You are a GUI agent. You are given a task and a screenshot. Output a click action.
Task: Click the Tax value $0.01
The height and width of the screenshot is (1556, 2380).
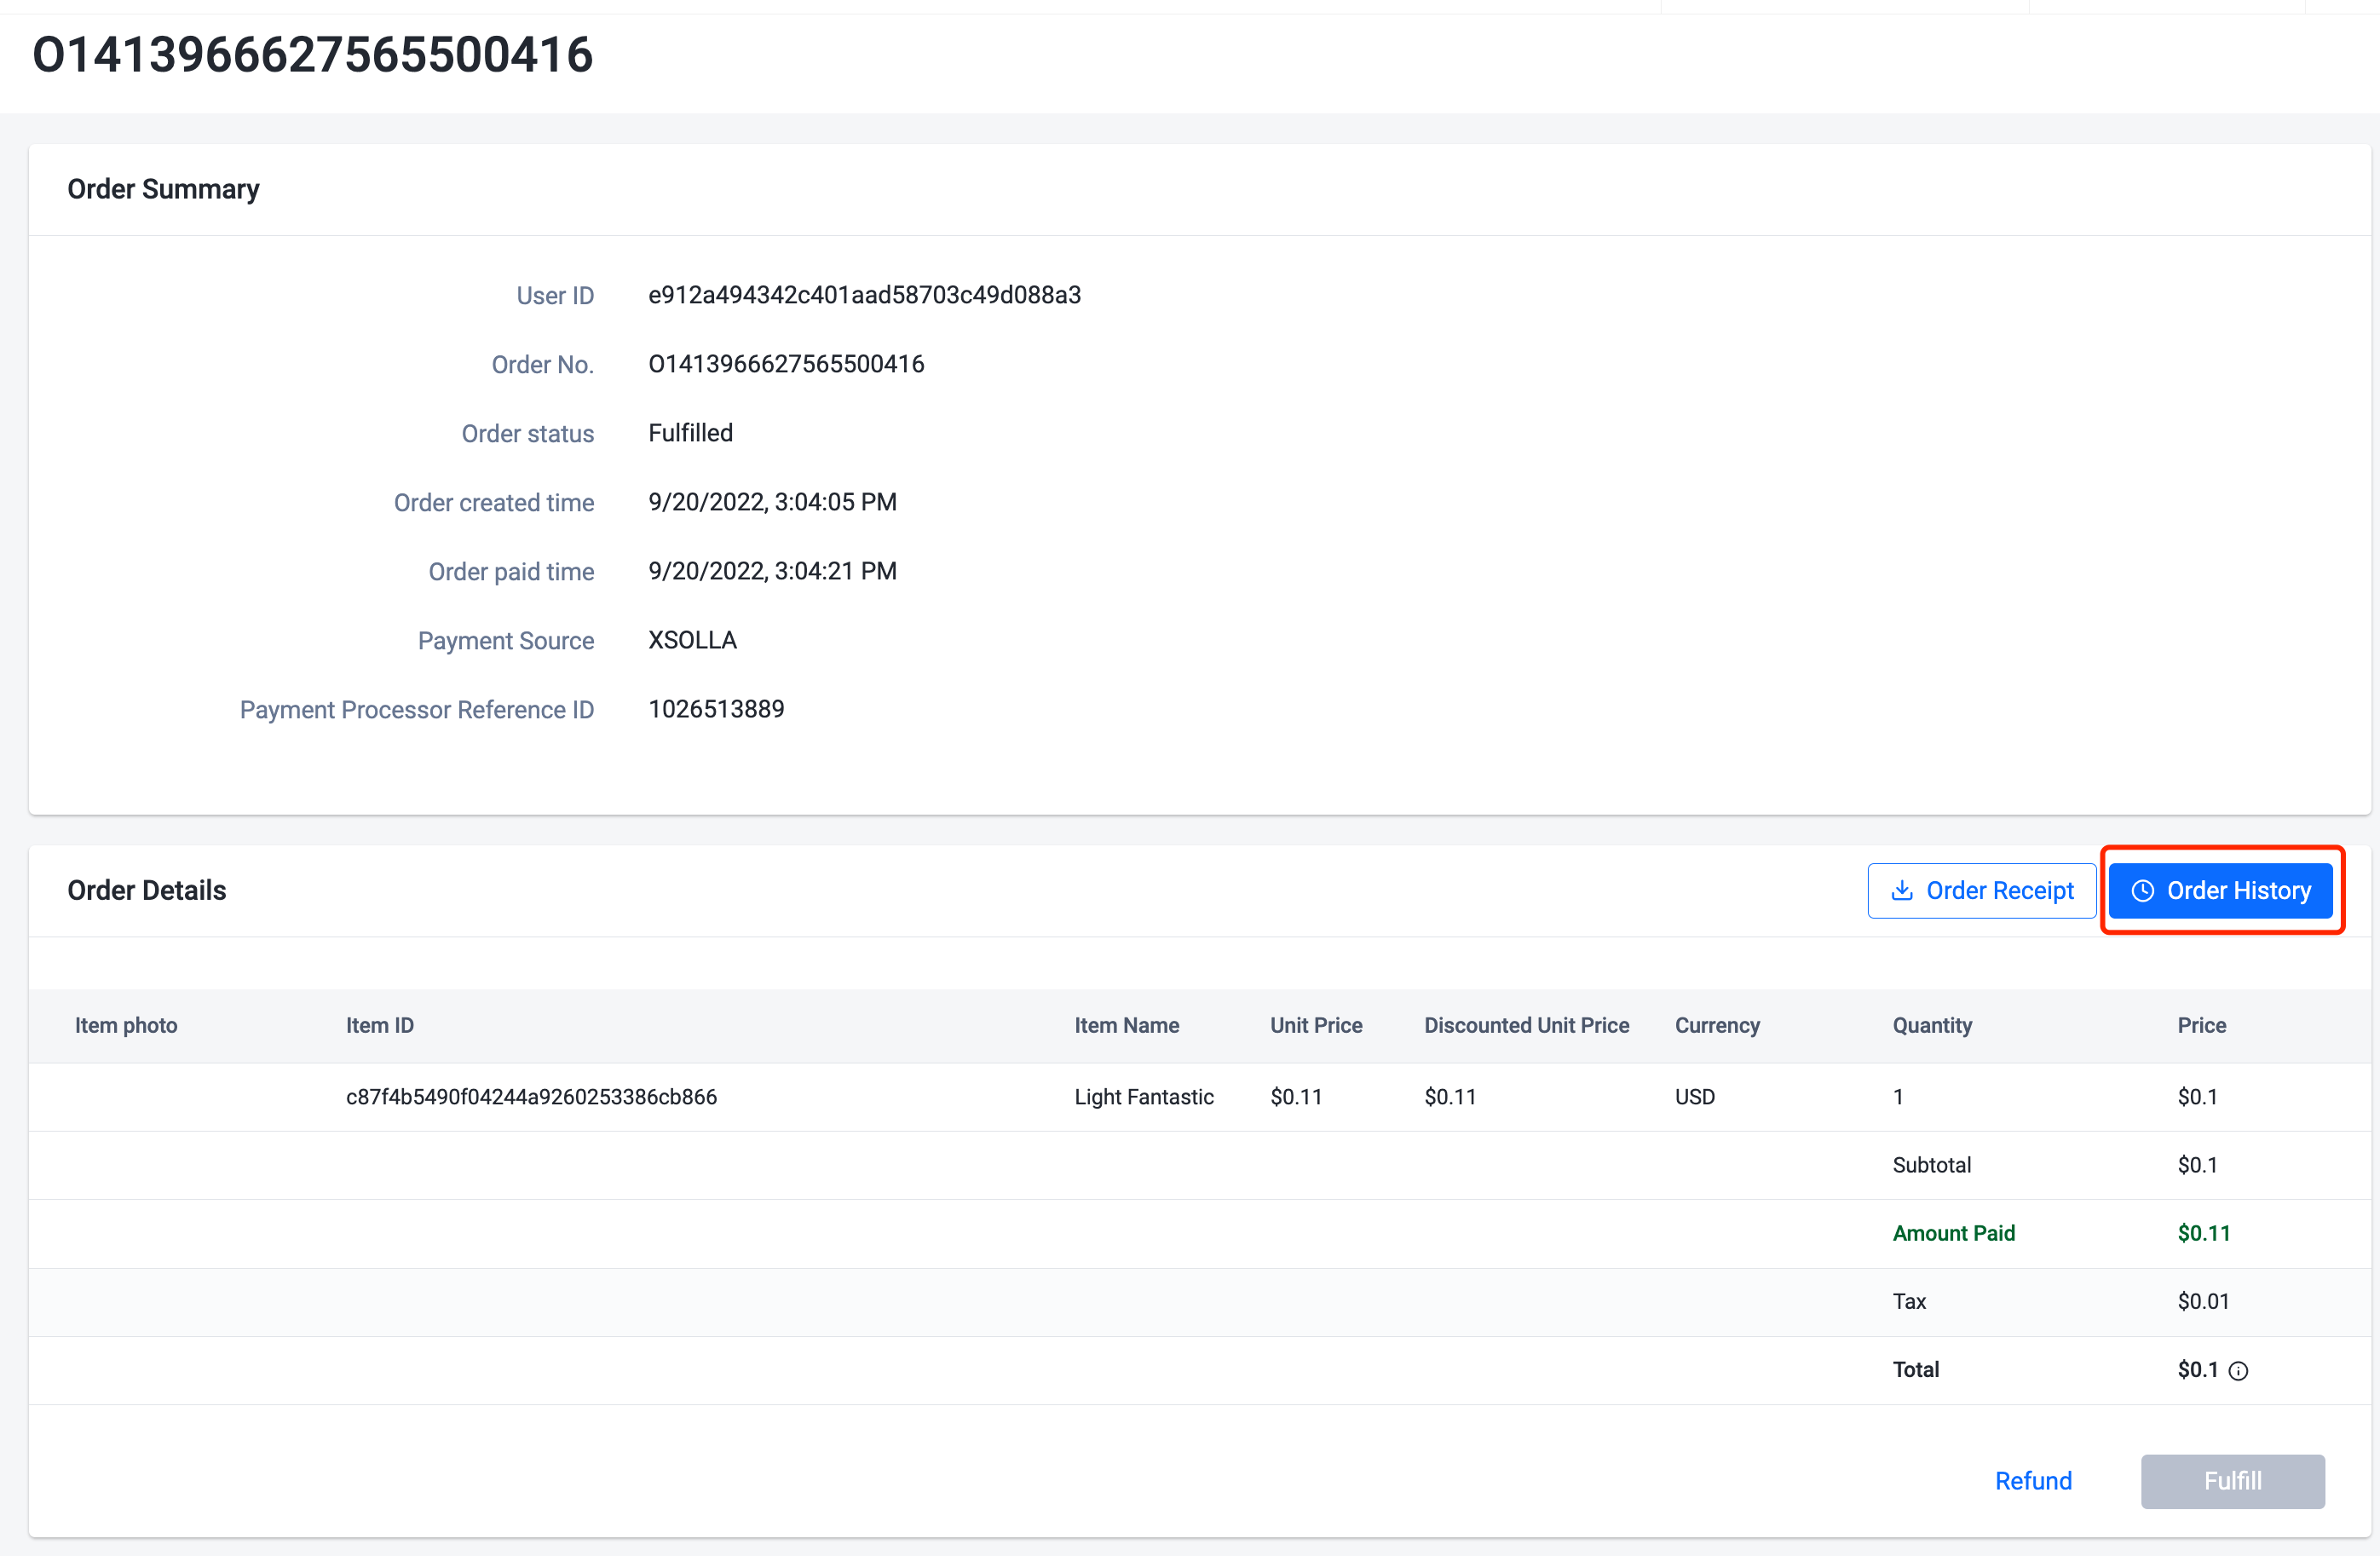pos(2203,1301)
